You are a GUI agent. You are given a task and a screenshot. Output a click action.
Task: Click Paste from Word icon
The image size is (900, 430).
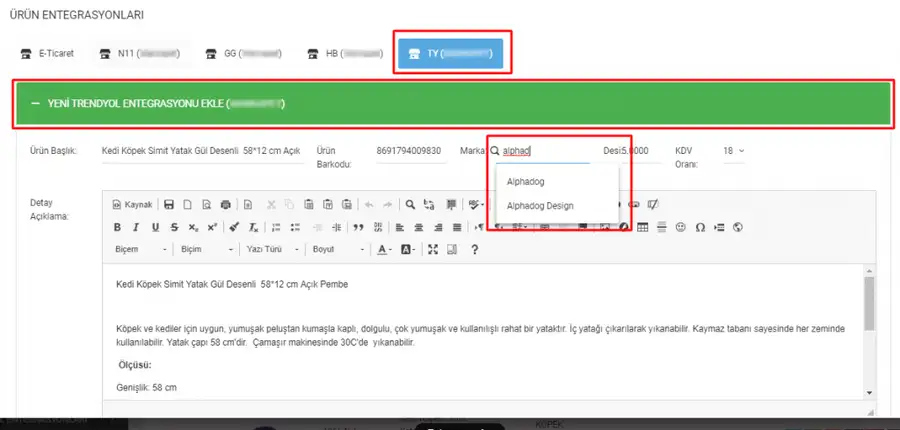point(347,204)
